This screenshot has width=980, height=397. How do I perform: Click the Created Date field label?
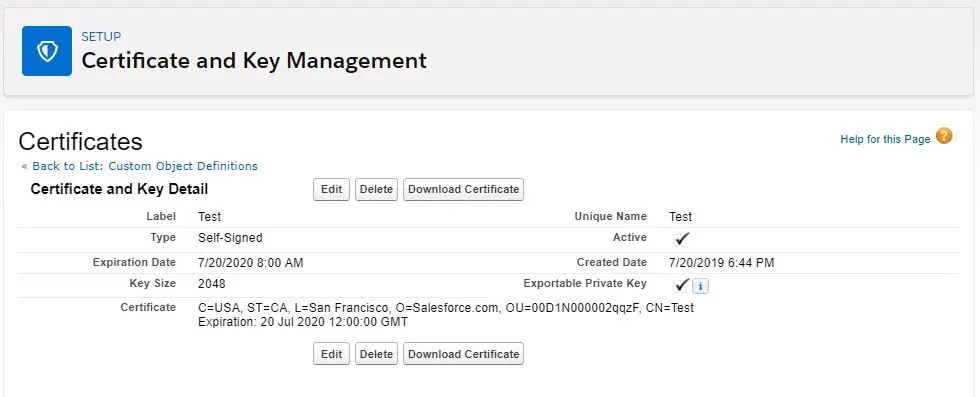[612, 263]
